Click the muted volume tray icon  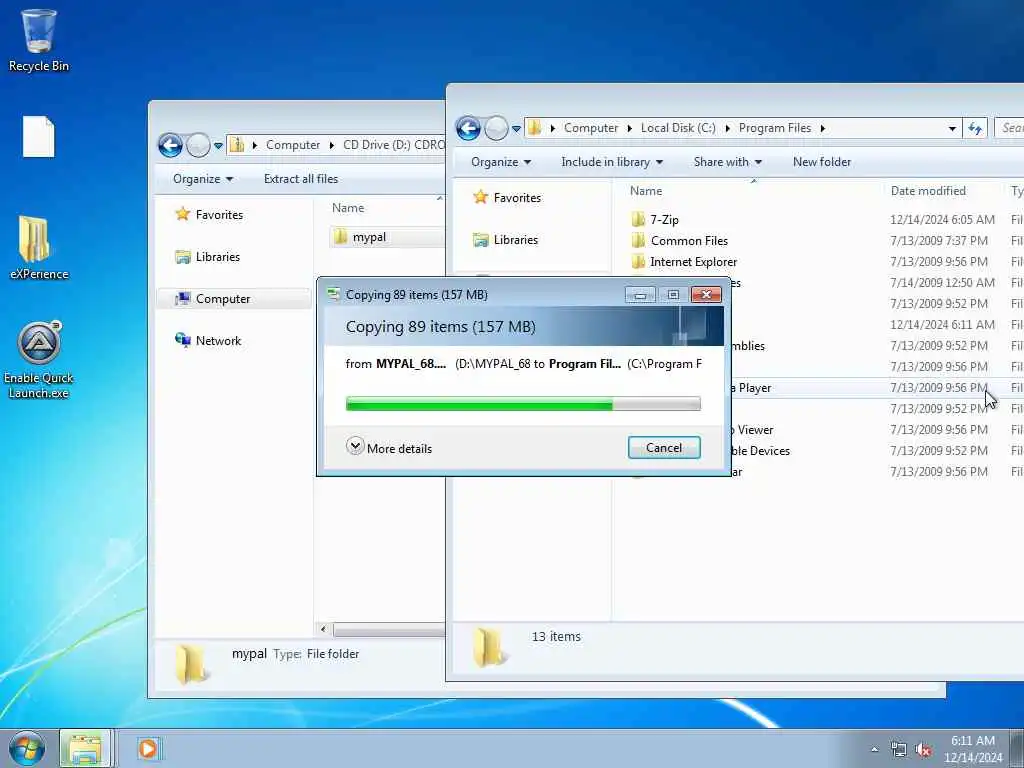click(923, 750)
